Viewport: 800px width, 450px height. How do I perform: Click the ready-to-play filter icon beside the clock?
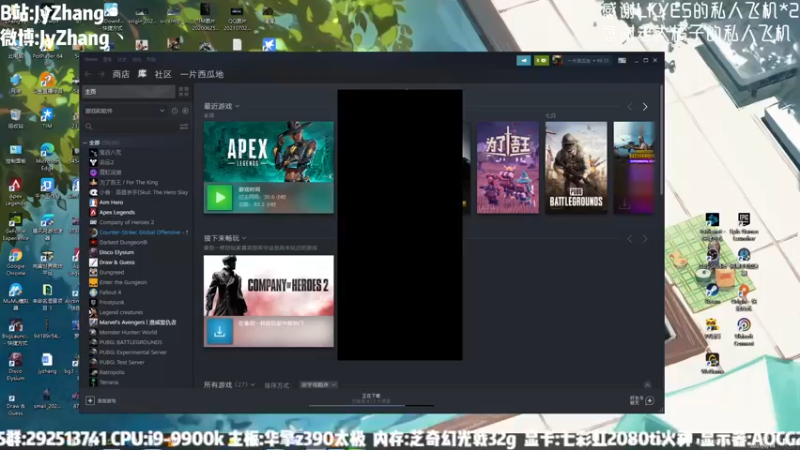point(185,111)
